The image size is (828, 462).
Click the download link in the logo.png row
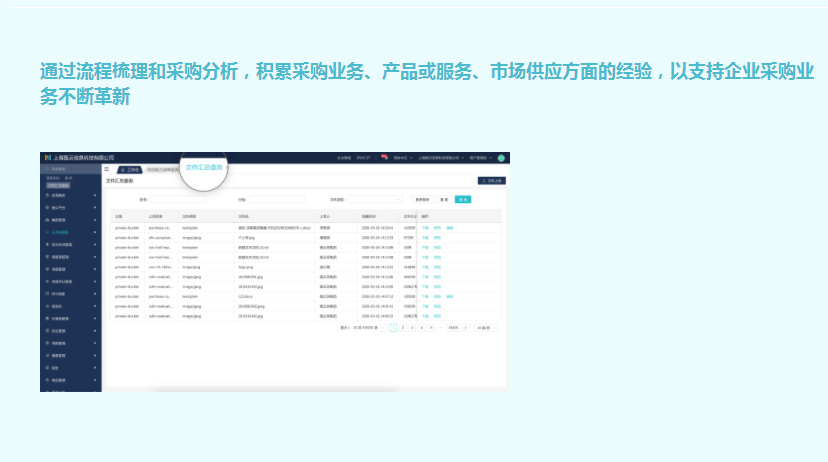click(x=425, y=267)
